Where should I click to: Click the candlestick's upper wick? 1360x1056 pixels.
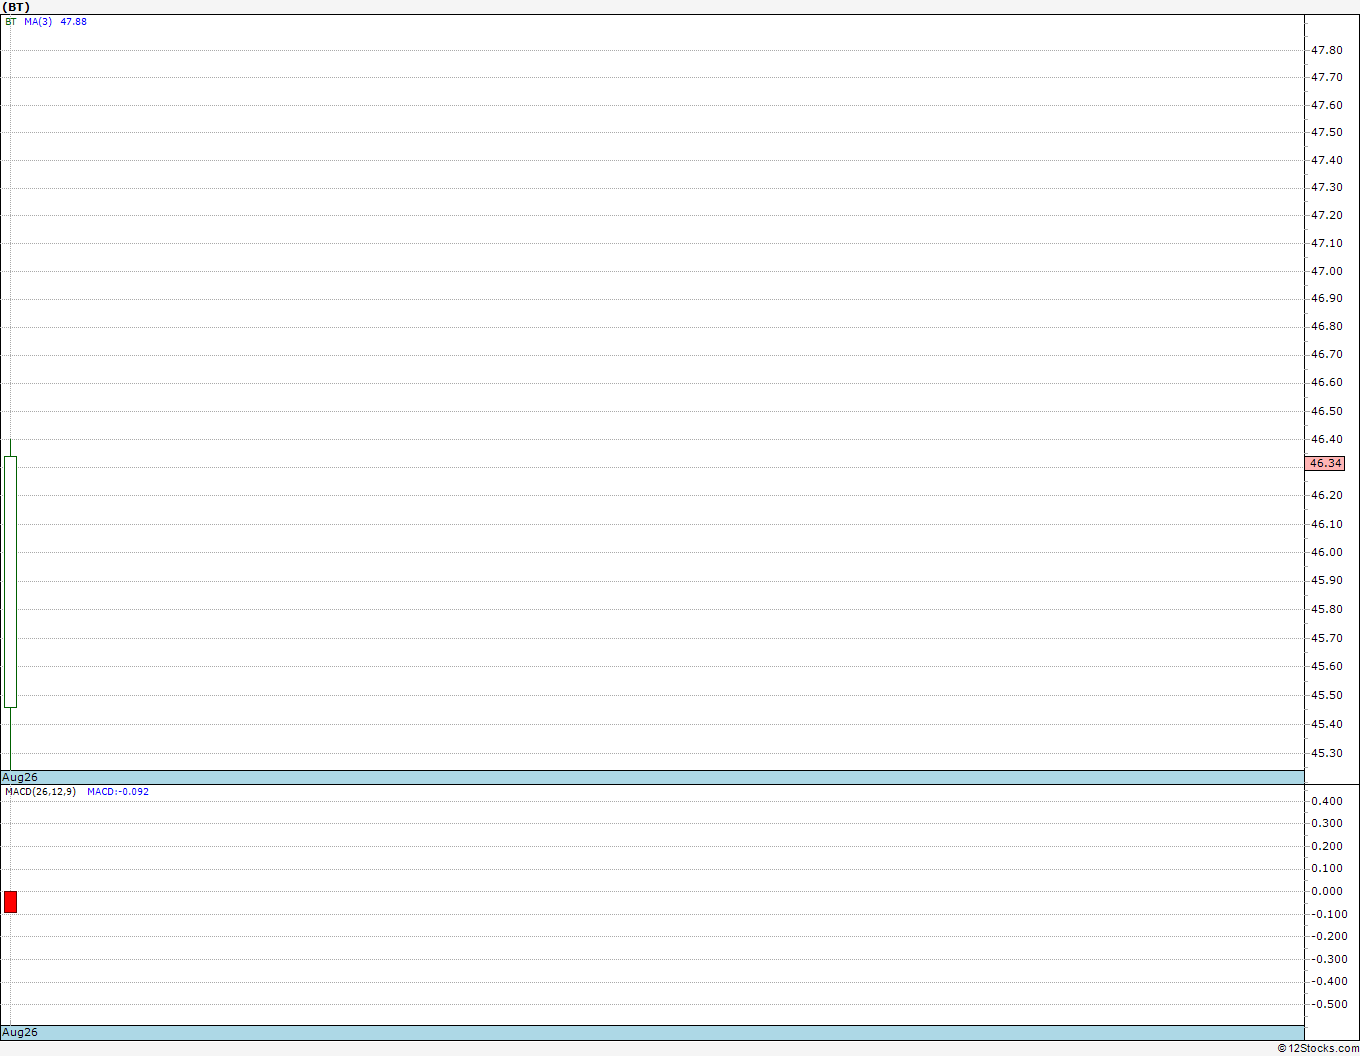(x=10, y=447)
